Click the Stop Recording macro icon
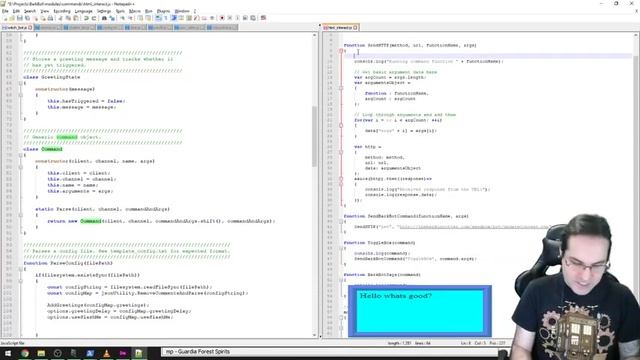The image size is (640, 360). [x=230, y=18]
